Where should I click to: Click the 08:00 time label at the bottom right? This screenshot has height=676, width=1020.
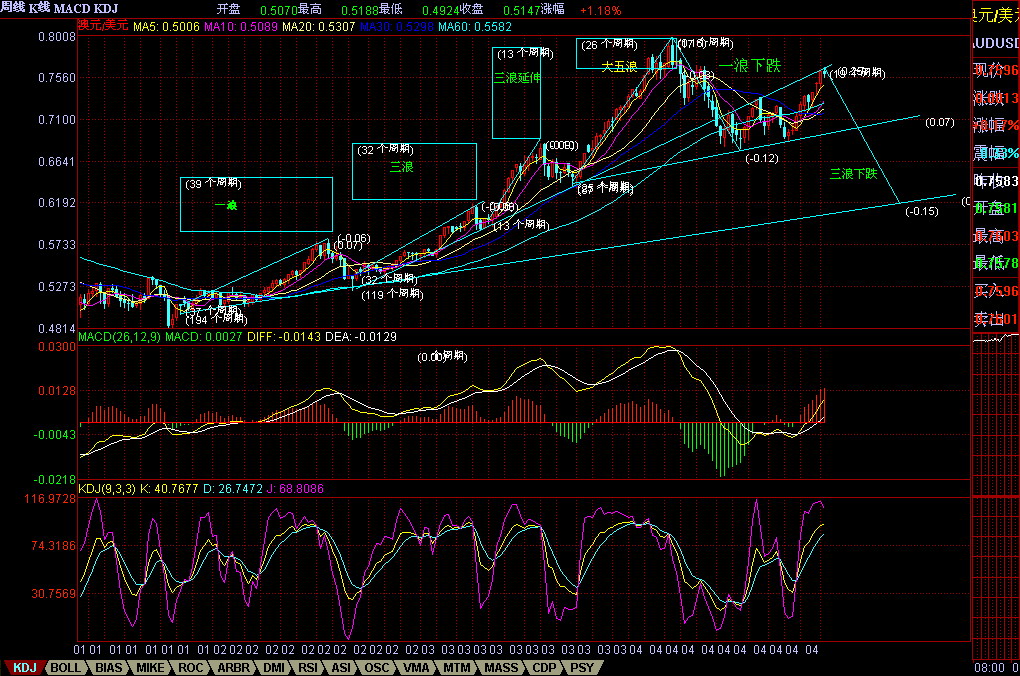point(989,668)
